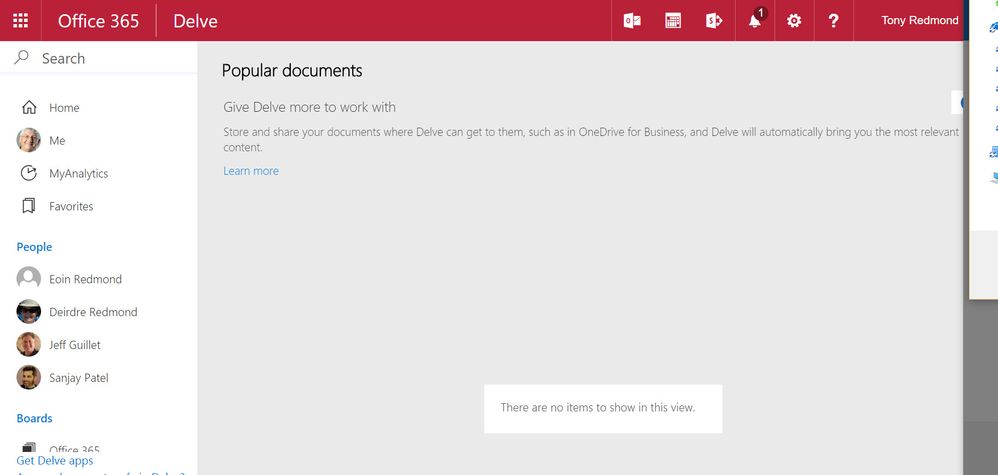The width and height of the screenshot is (998, 475).
Task: Click 'Give Delve more to work with' text
Action: (x=309, y=107)
